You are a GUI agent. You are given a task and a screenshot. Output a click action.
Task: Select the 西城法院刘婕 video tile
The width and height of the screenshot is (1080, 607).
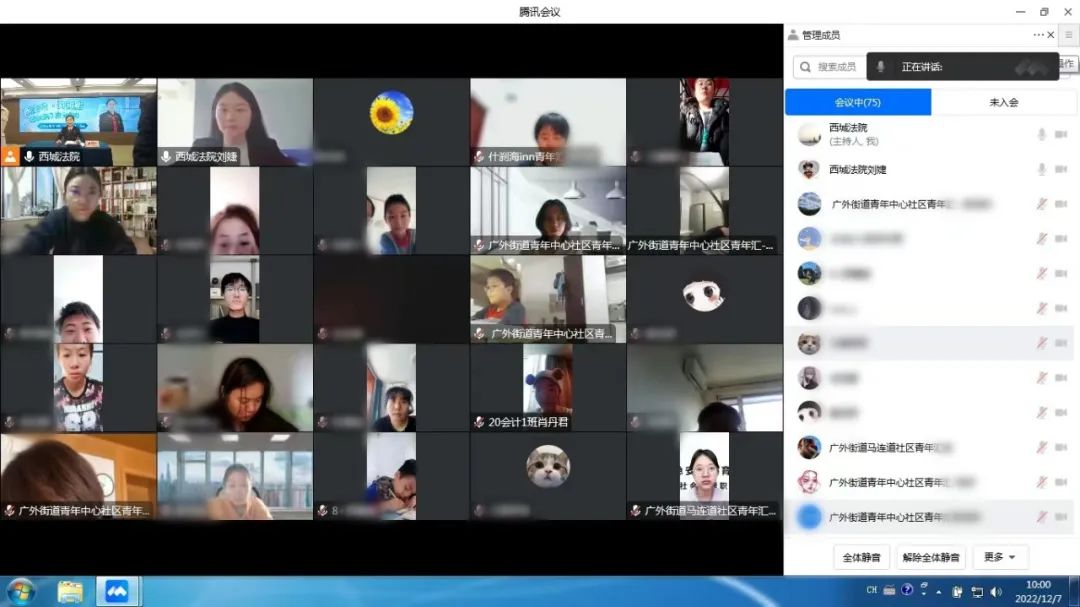pyautogui.click(x=235, y=121)
